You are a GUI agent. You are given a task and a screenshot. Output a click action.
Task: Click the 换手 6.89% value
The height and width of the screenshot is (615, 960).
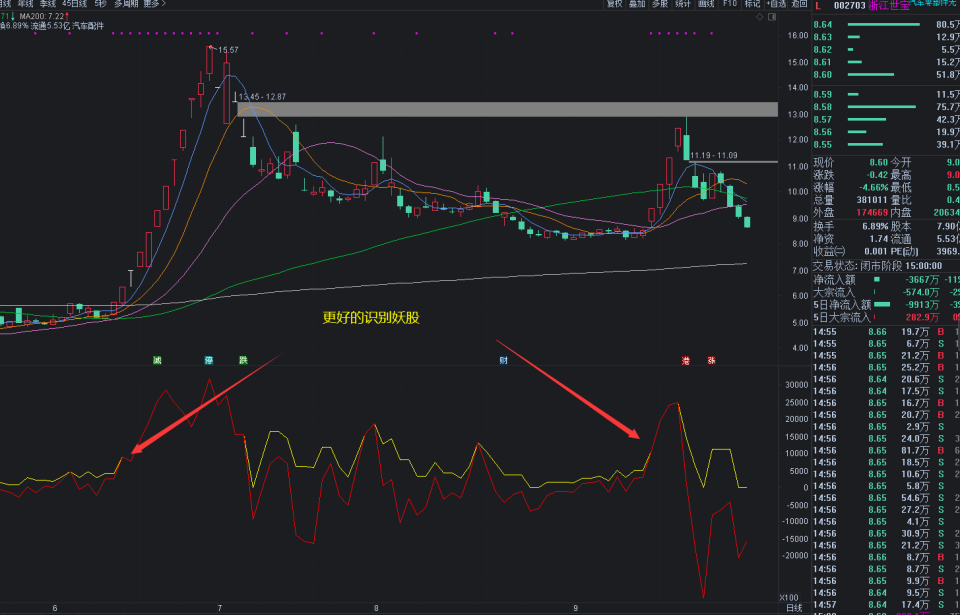click(874, 226)
